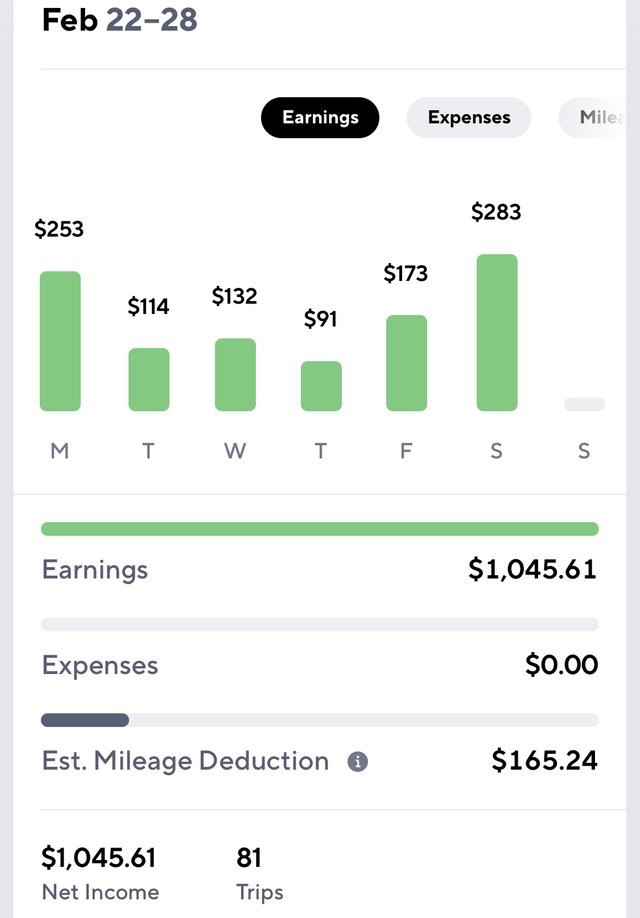Tap Saturday's $283 earnings bar
This screenshot has height=918, width=640.
497,333
